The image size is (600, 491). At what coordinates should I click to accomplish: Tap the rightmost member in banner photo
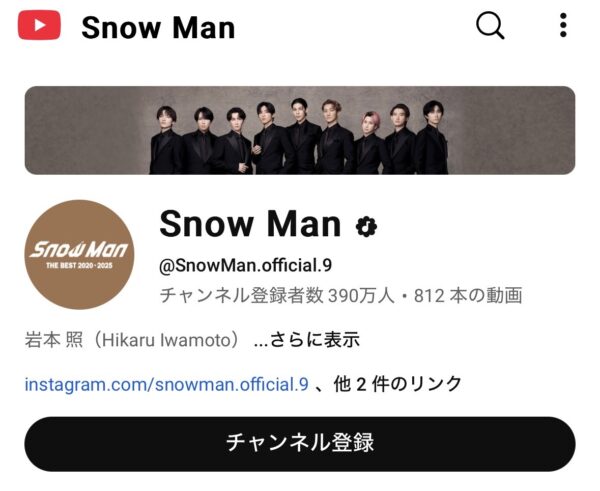(432, 137)
